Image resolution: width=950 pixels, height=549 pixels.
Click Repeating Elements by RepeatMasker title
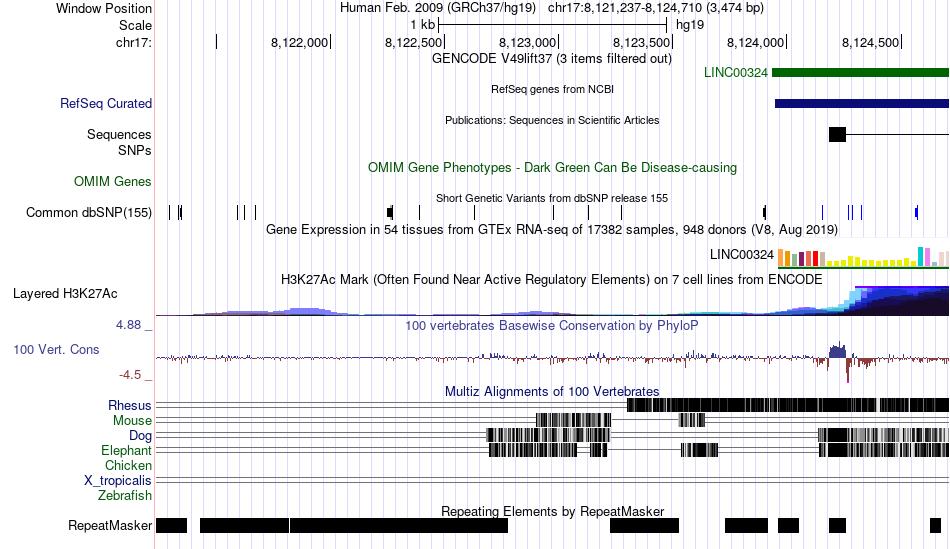point(552,511)
